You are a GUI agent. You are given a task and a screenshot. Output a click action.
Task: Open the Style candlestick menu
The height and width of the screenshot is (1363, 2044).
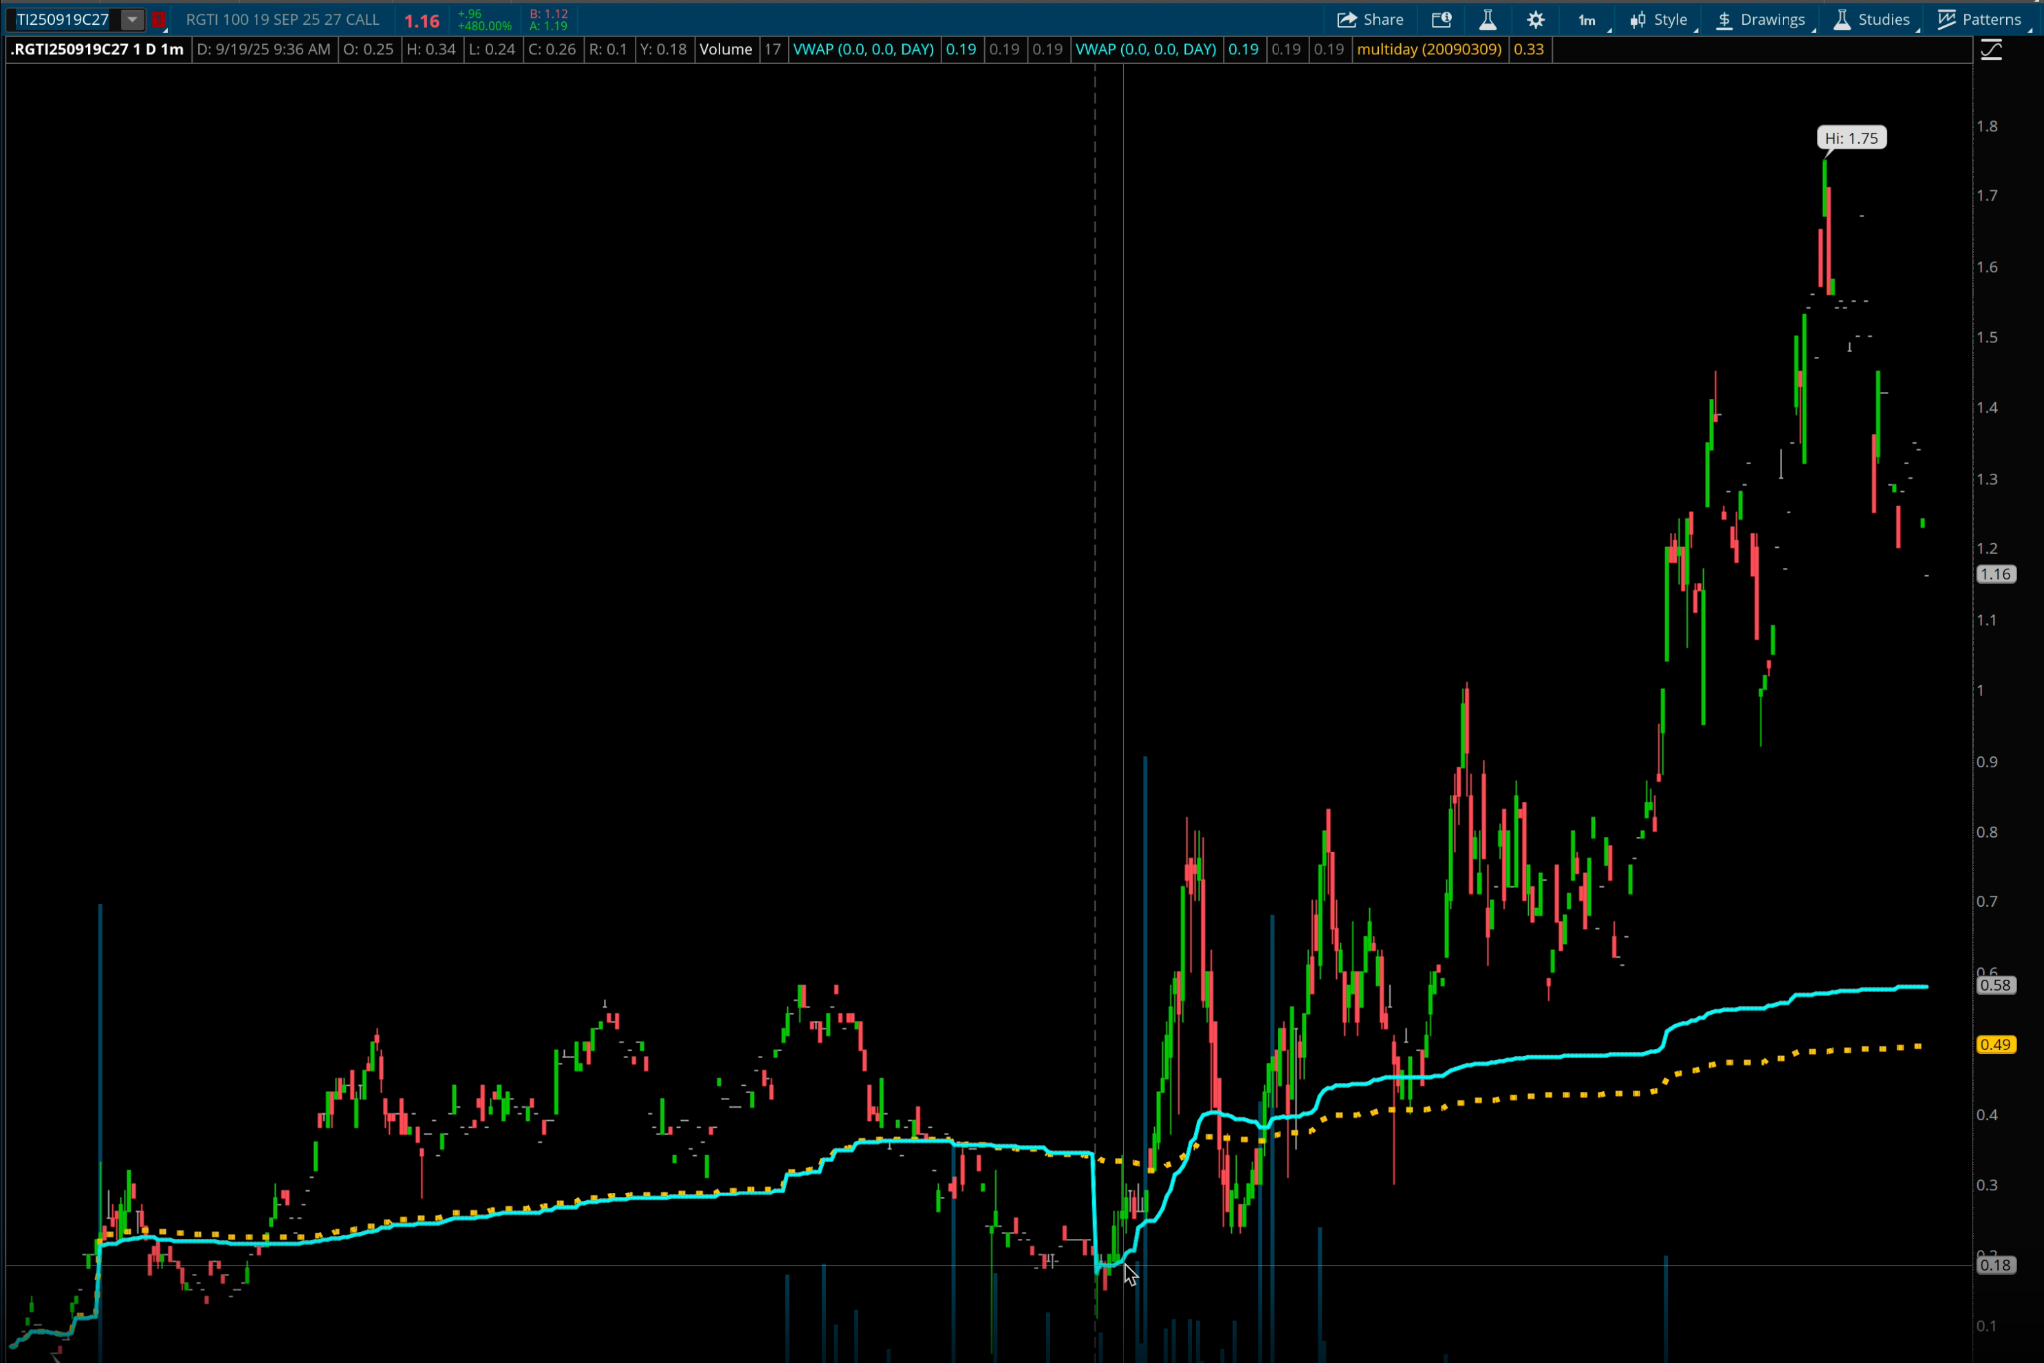click(1658, 19)
